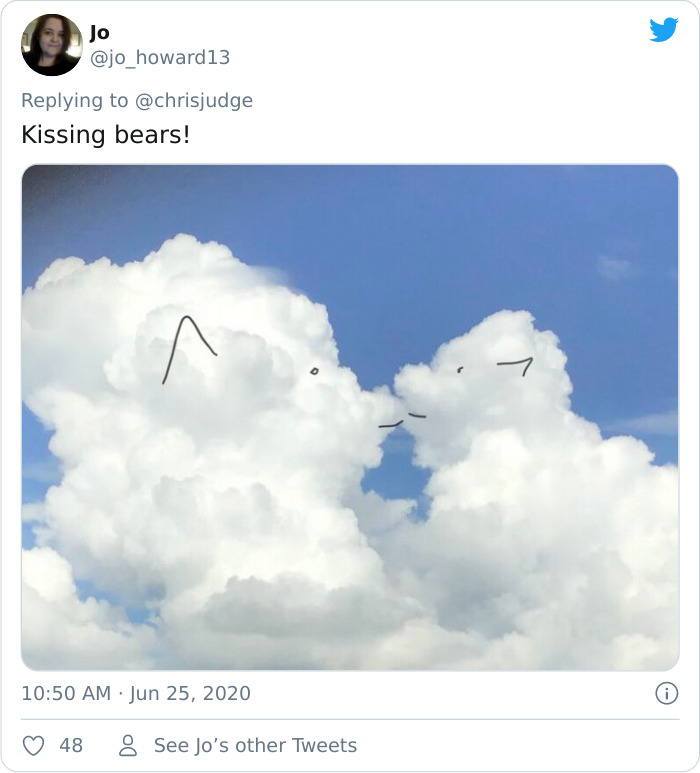700x773 pixels.
Task: Click the right cloud bear's drawn ear
Action: (516, 364)
